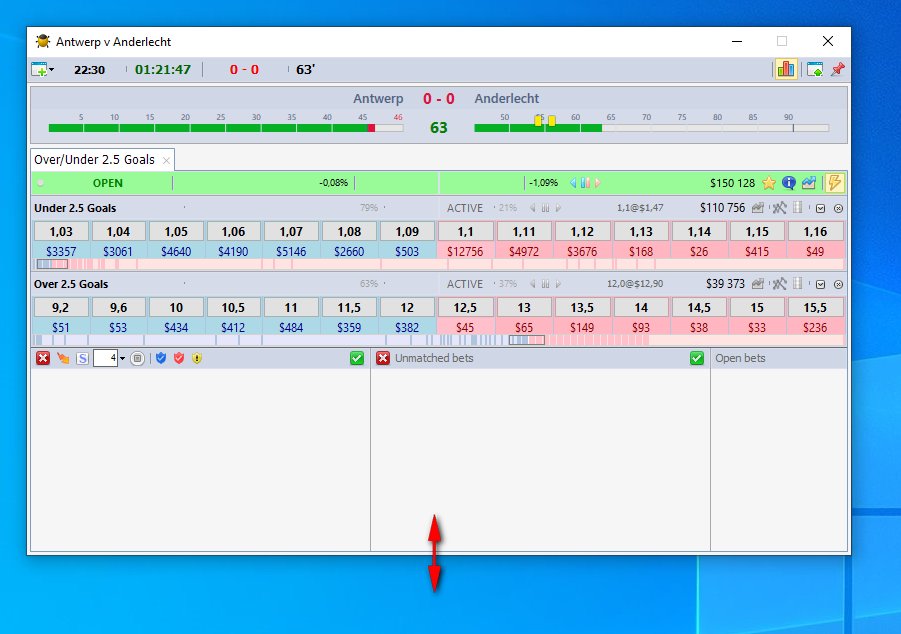Click Under 2.5 Goals price 1,03

pos(61,232)
